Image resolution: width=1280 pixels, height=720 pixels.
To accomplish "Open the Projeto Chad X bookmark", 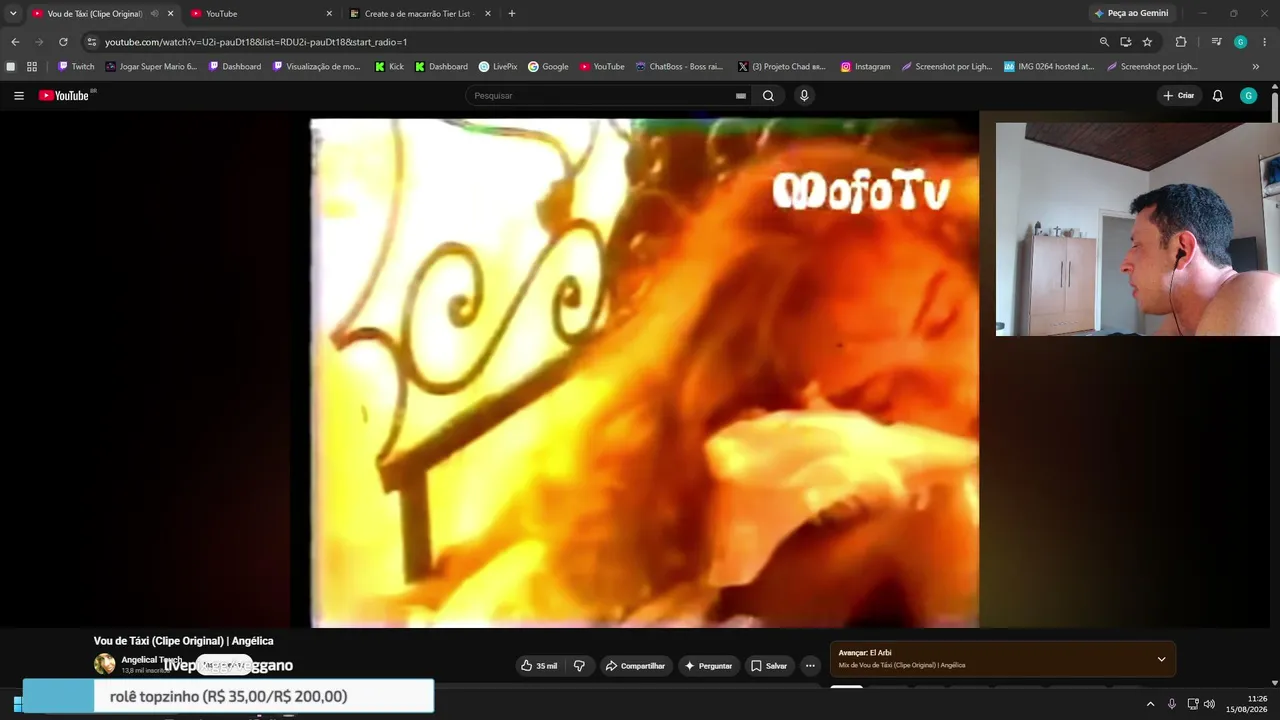I will (782, 67).
